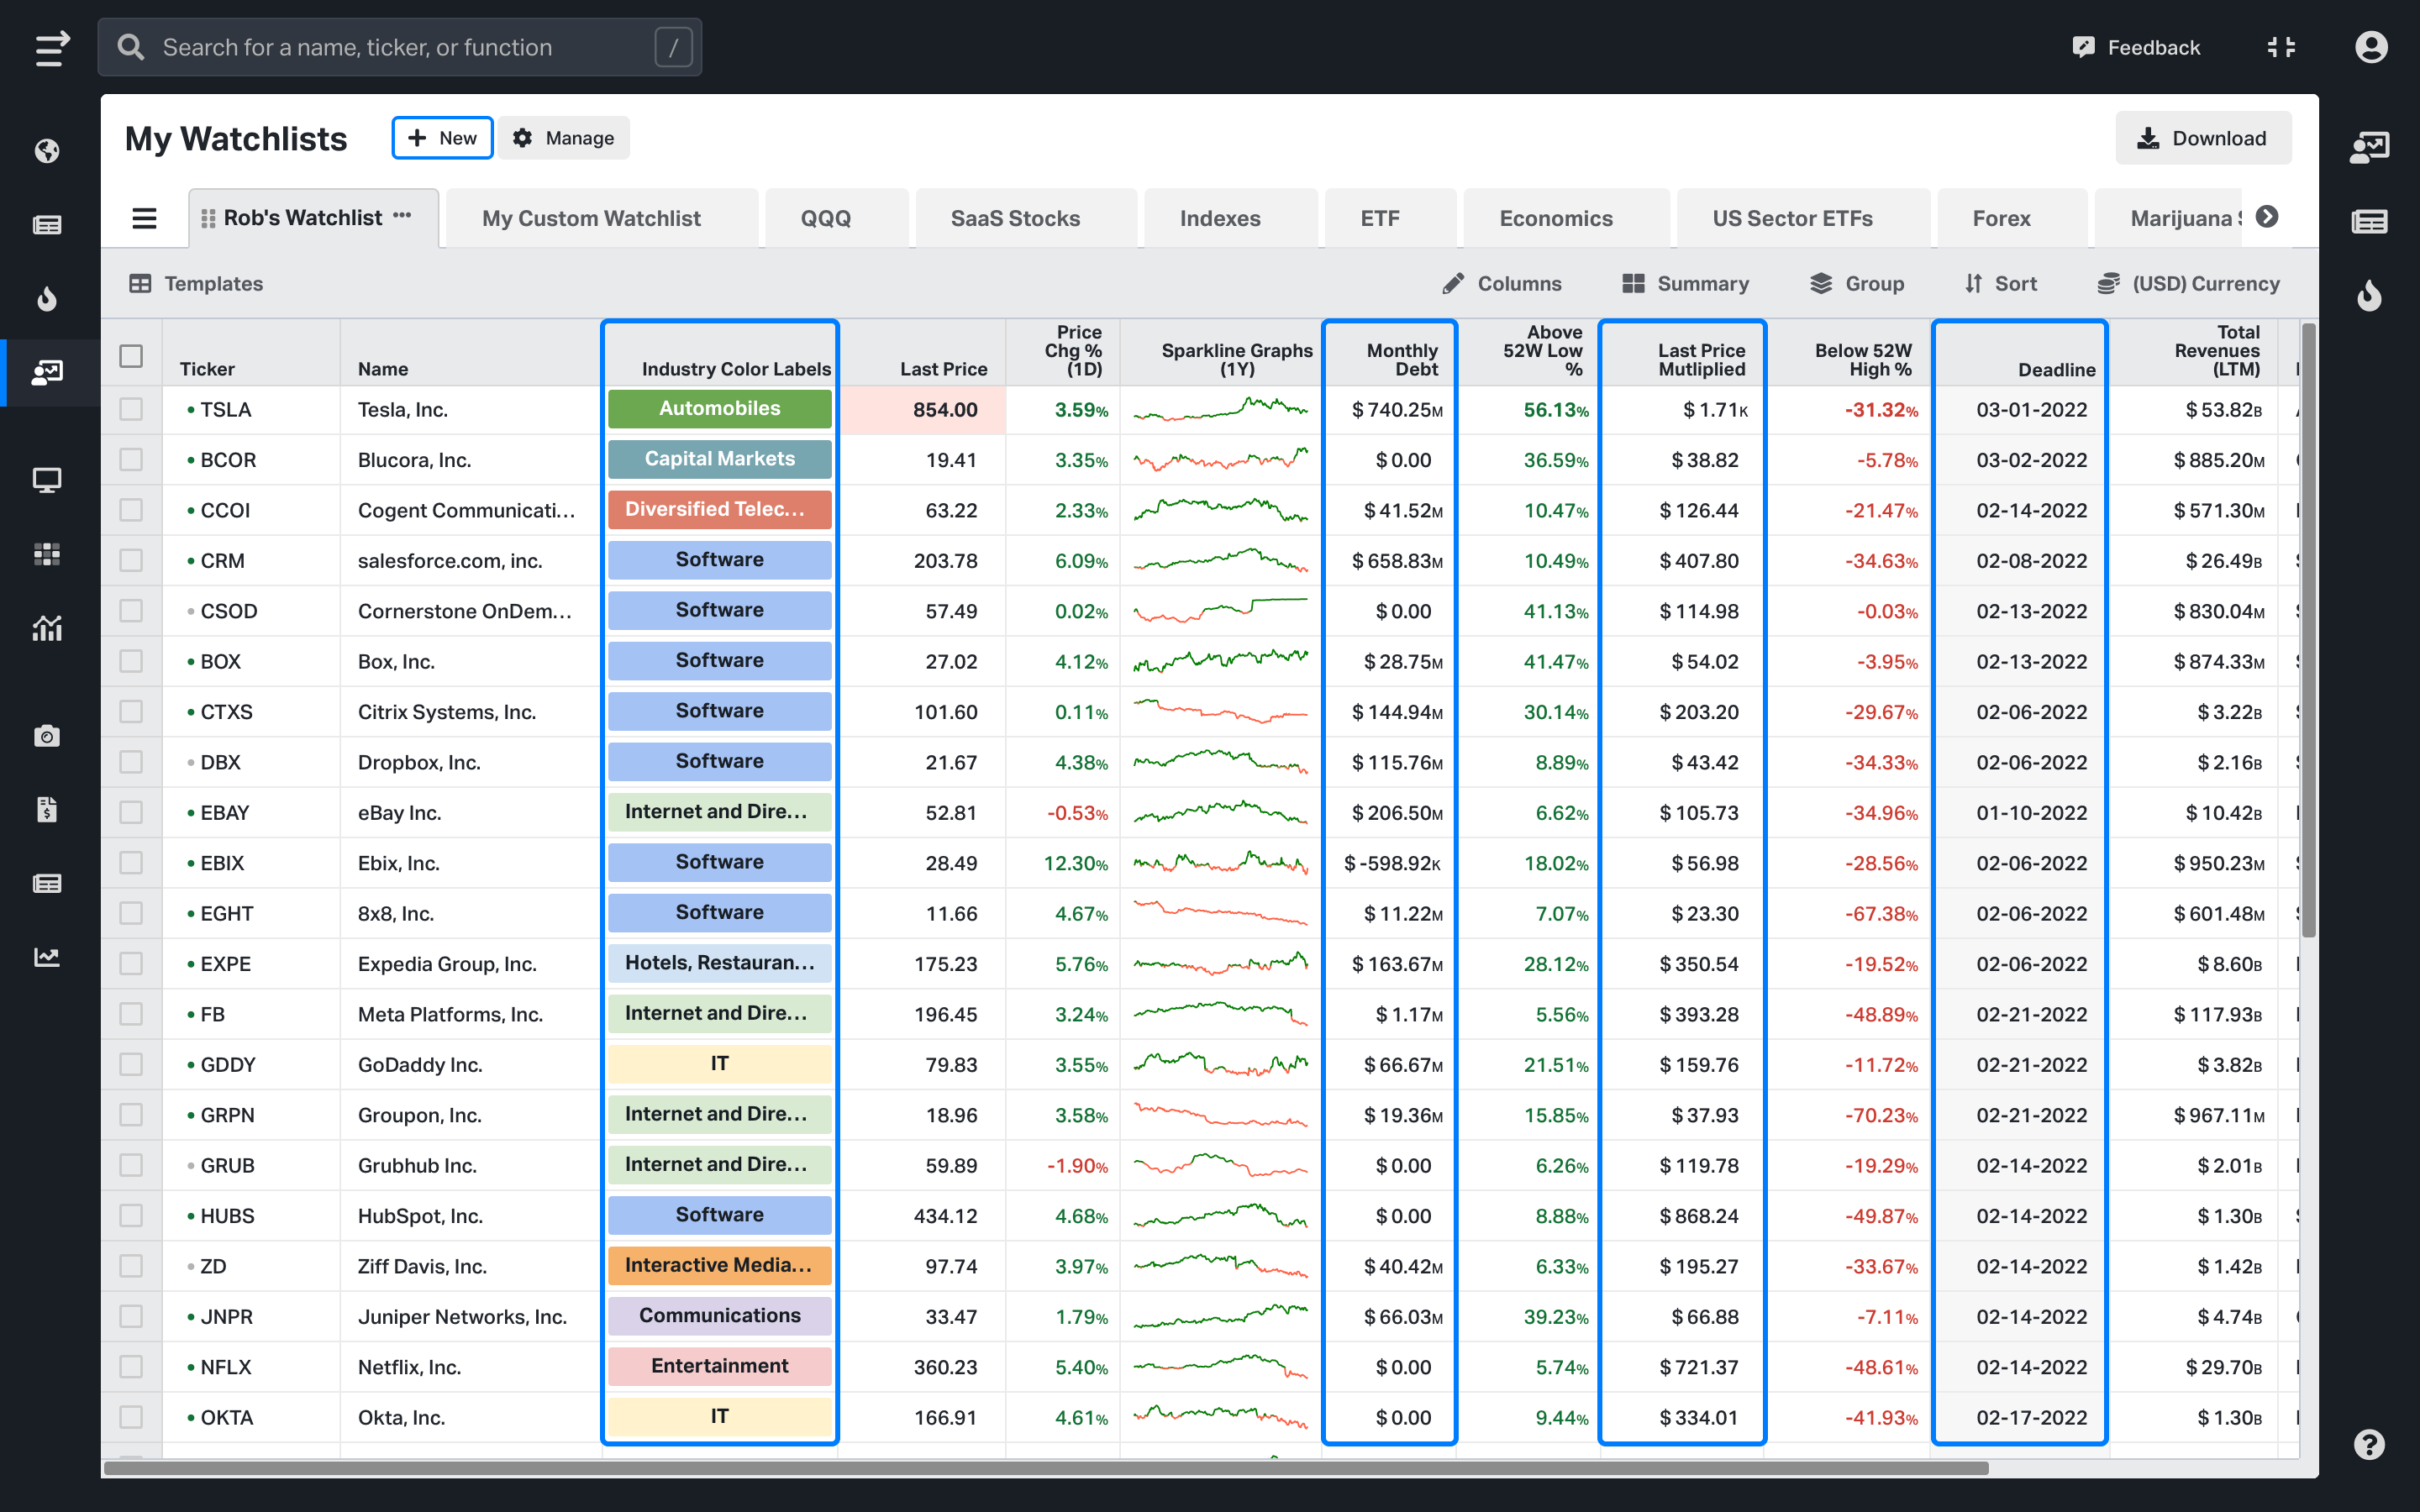Switch to the SaaS Stocks tab
The height and width of the screenshot is (1512, 2420).
tap(1015, 218)
